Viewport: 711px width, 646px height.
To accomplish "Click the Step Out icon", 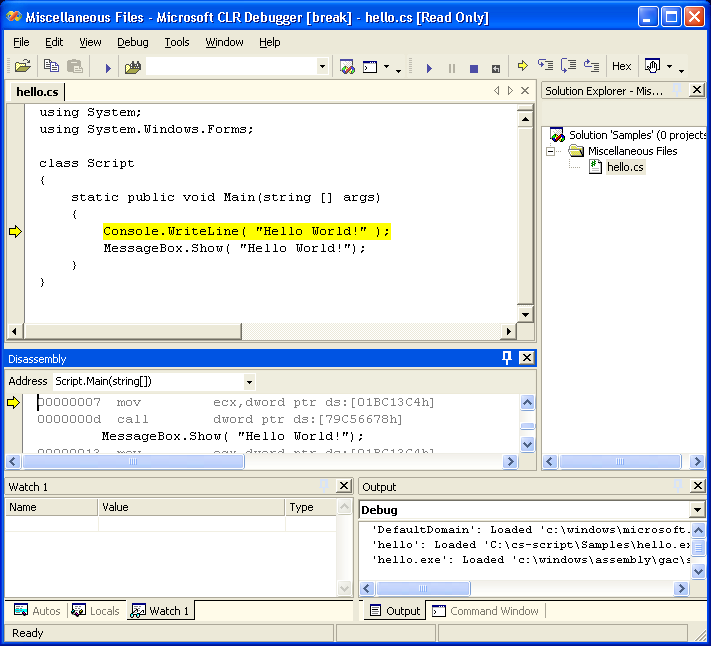I will pos(591,66).
